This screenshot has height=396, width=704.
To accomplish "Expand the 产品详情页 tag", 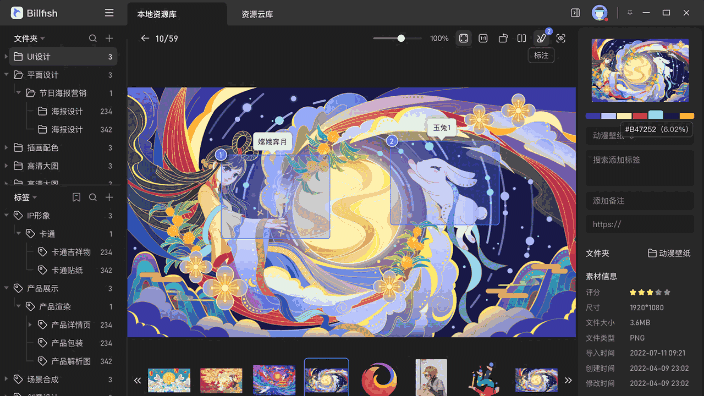I will pyautogui.click(x=31, y=325).
